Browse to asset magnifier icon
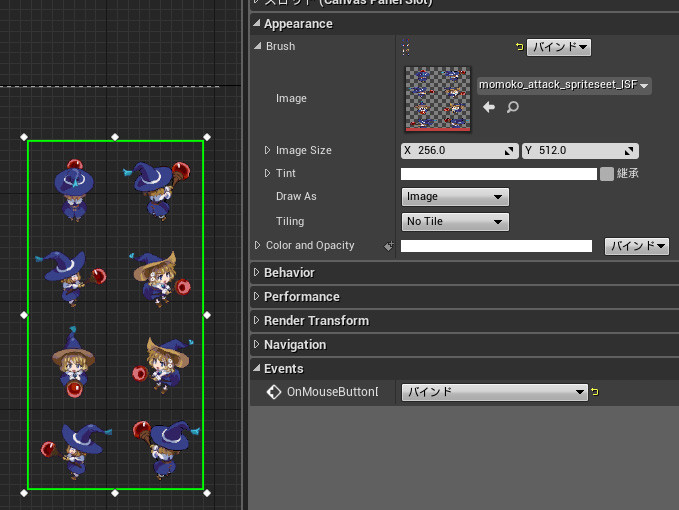This screenshot has height=510, width=679. 513,107
